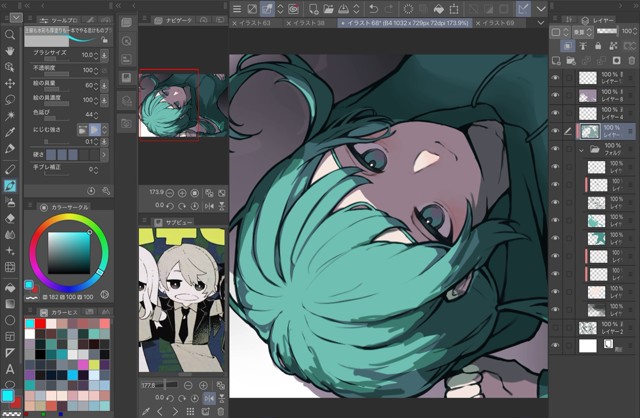Open the blending mode dropdown in Layer panel
This screenshot has width=640, height=418.
pos(583,31)
